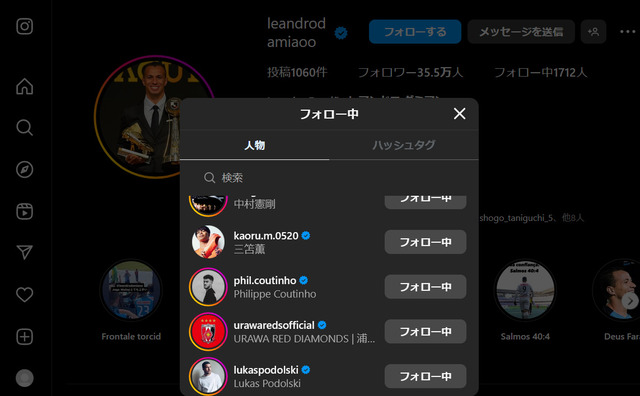Click verified badge beside urawaredsofficial

[x=322, y=325]
